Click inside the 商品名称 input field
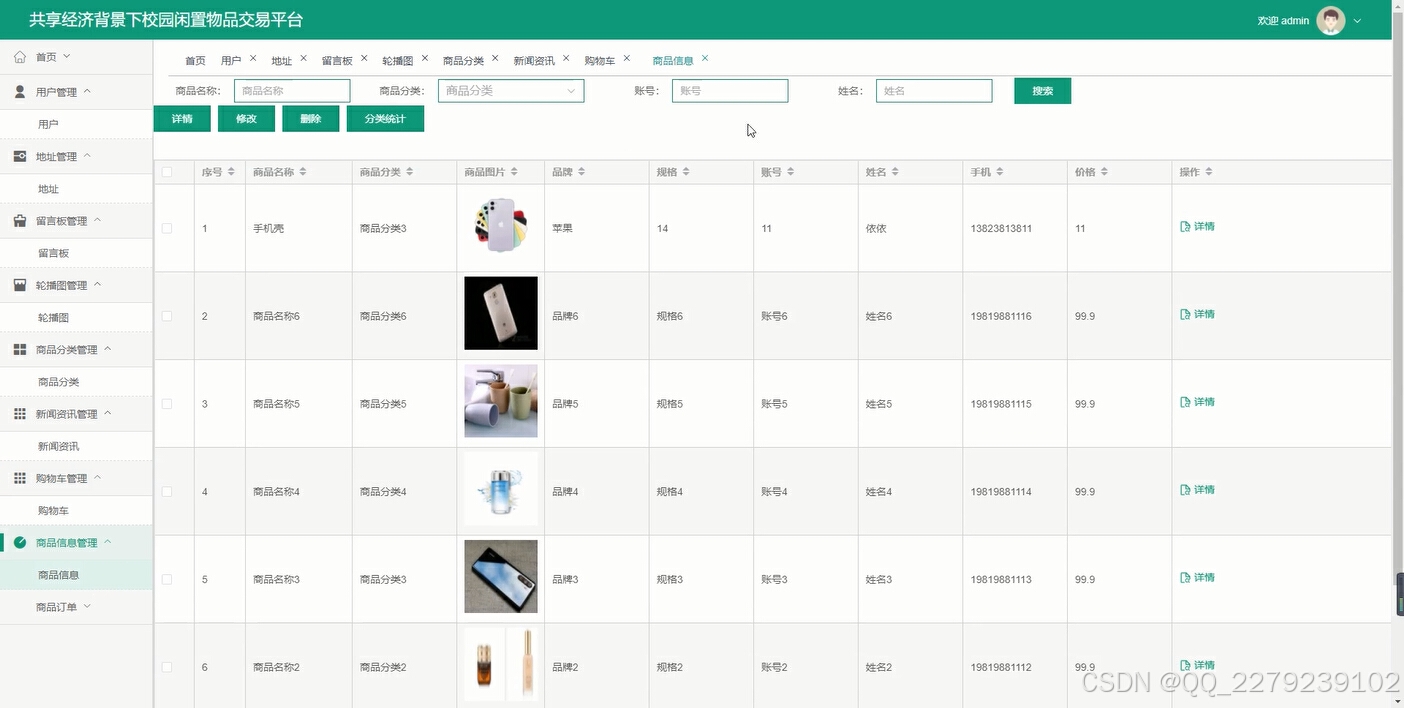This screenshot has height=708, width=1404. pyautogui.click(x=291, y=90)
